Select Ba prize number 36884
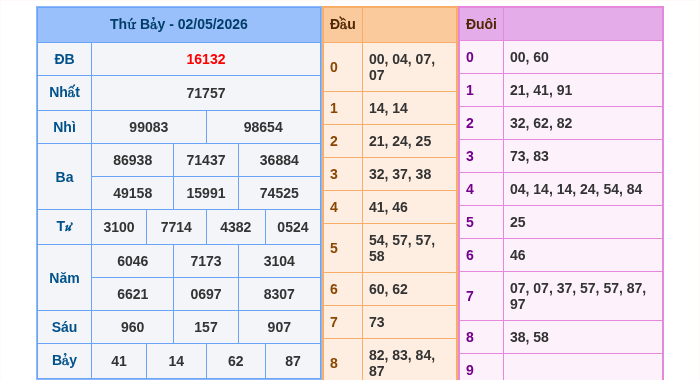 (279, 160)
